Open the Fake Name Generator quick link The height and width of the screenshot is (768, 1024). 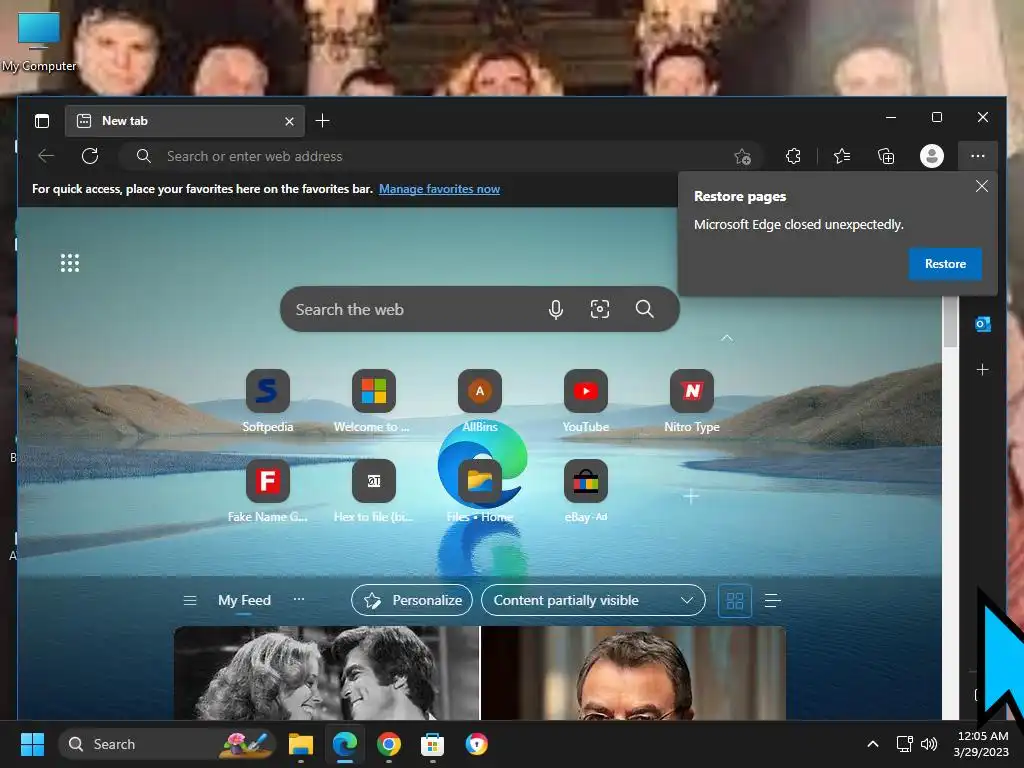click(x=268, y=492)
